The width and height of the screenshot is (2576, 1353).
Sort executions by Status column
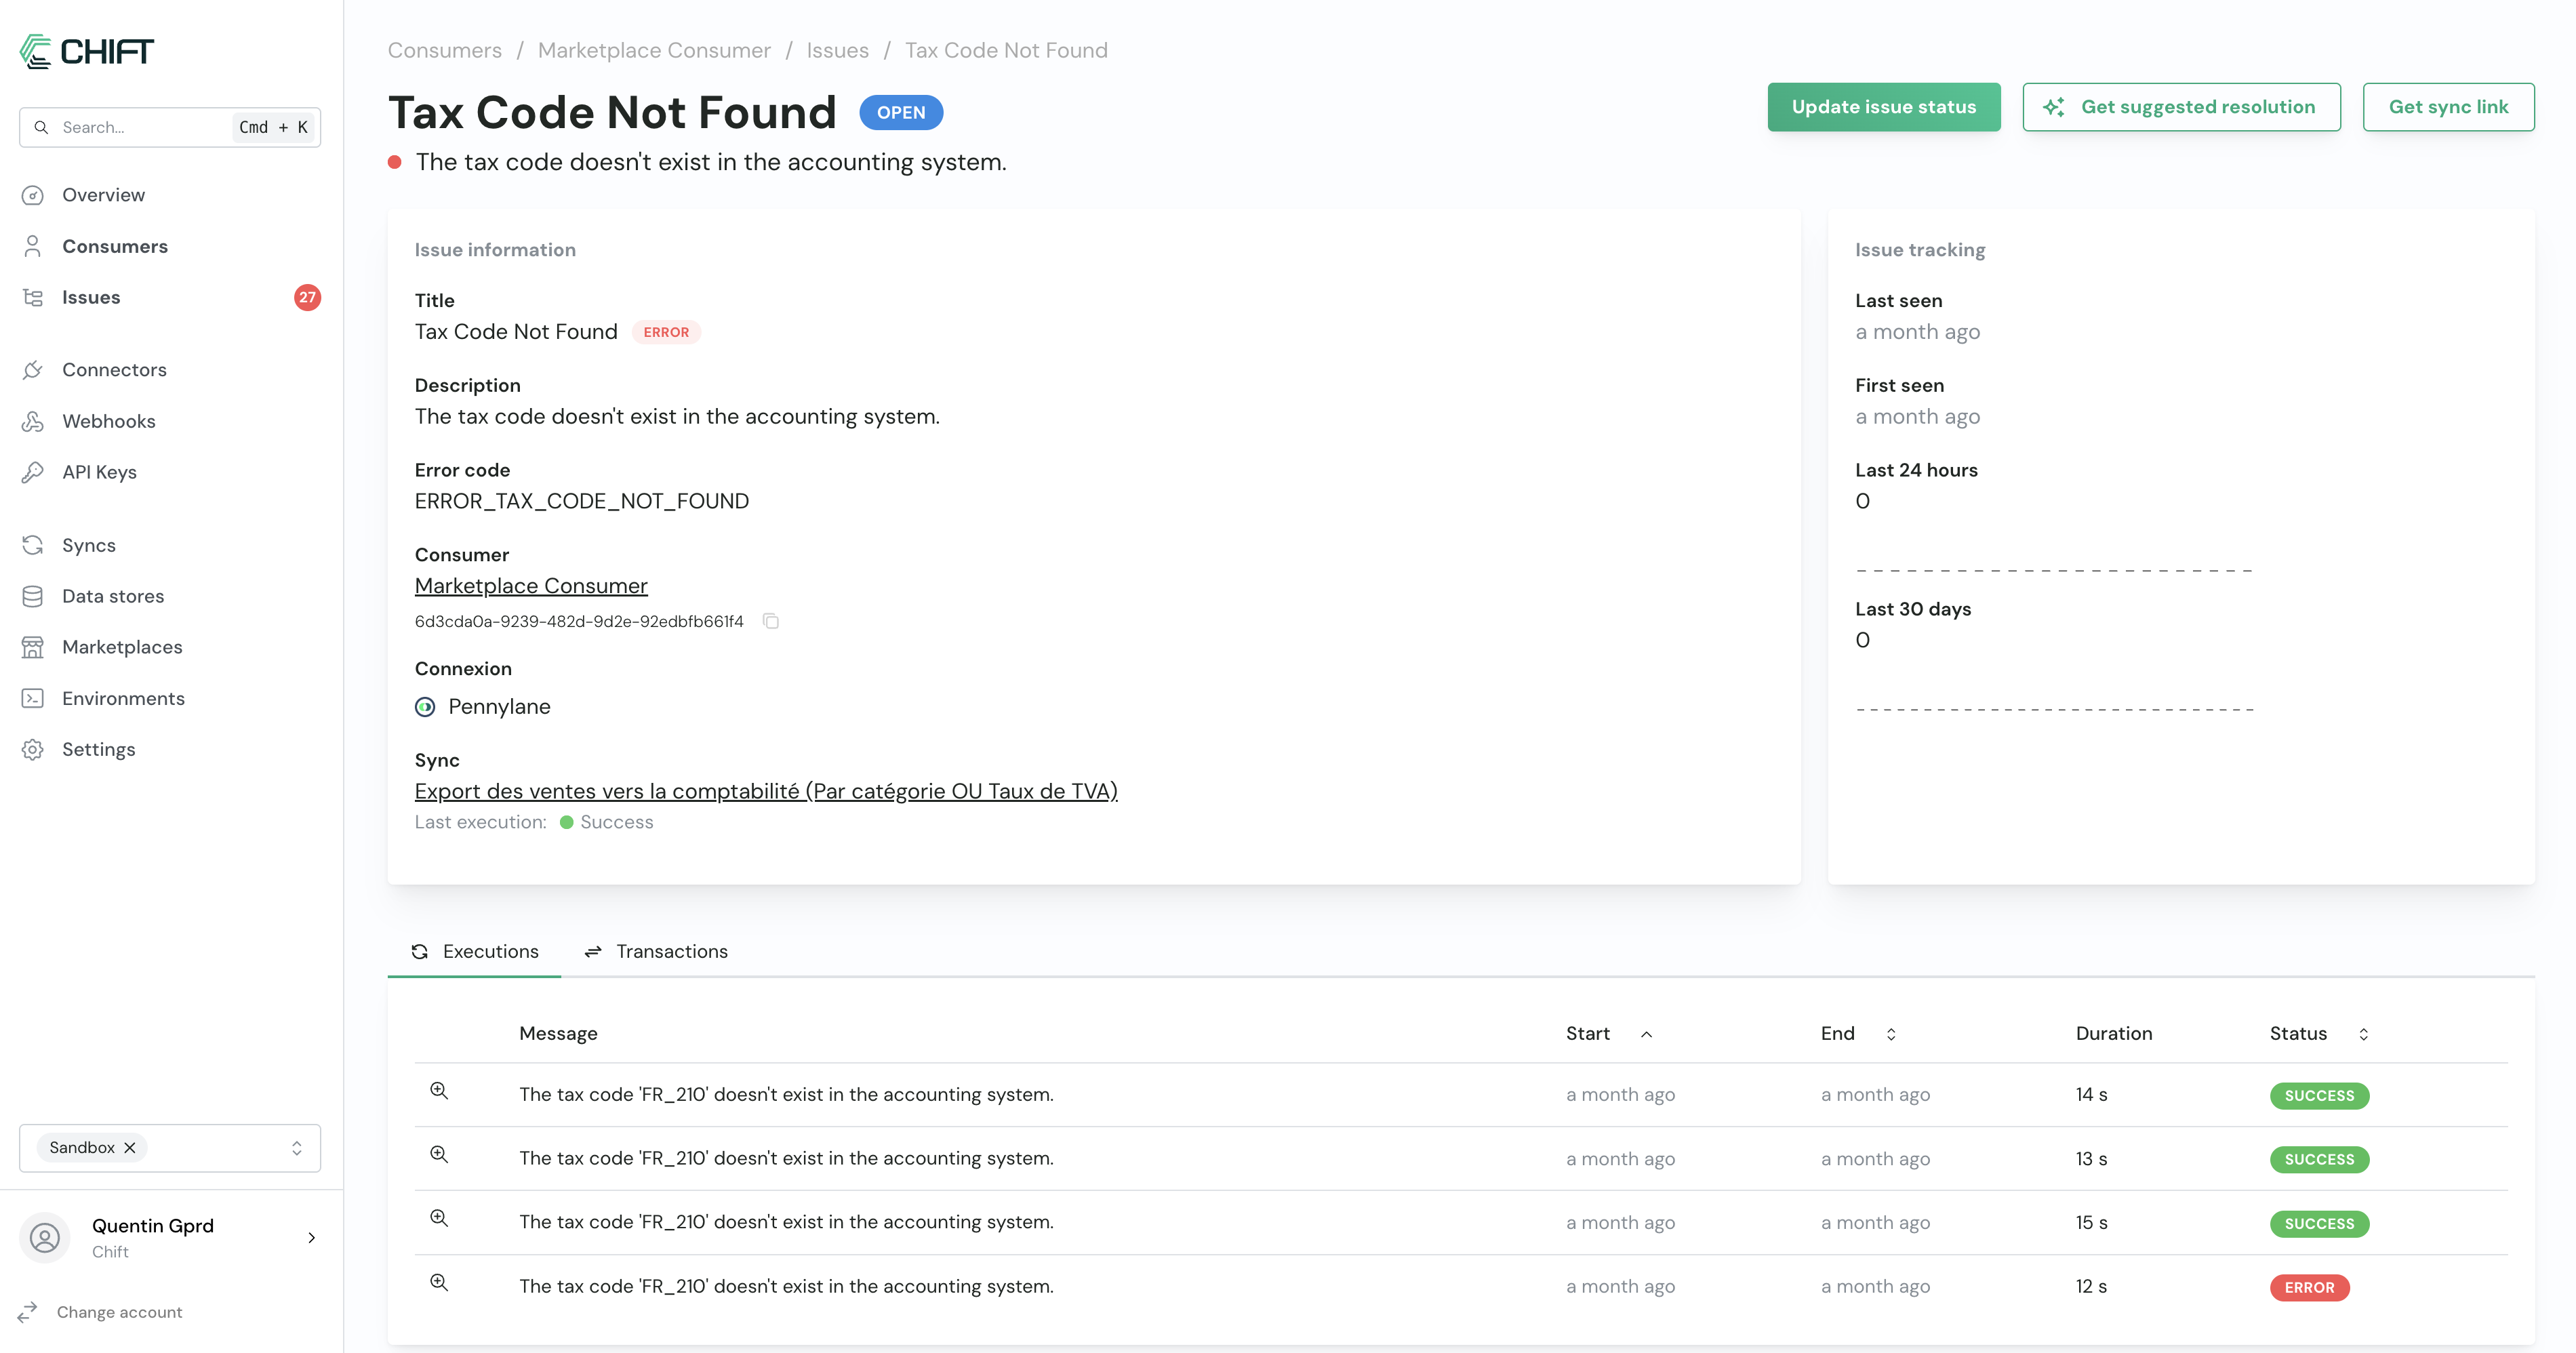[2363, 1034]
